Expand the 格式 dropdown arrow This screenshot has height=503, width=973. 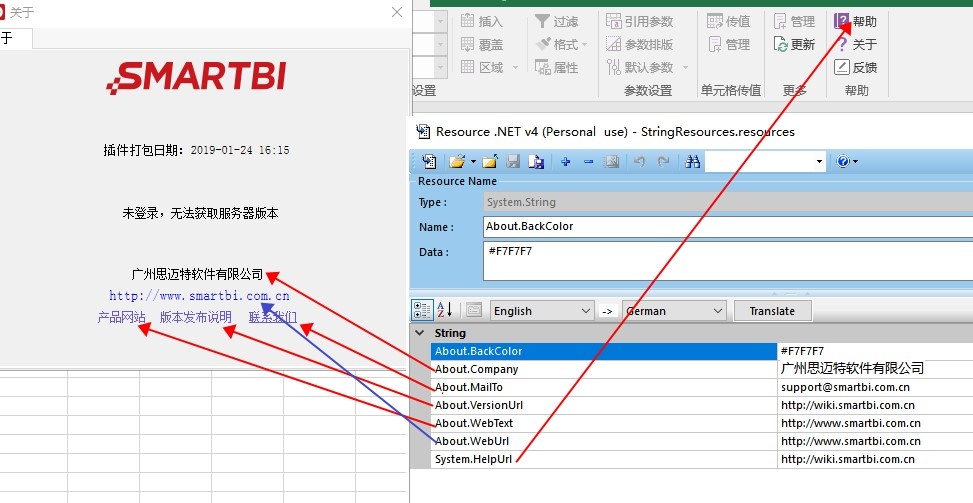click(585, 45)
